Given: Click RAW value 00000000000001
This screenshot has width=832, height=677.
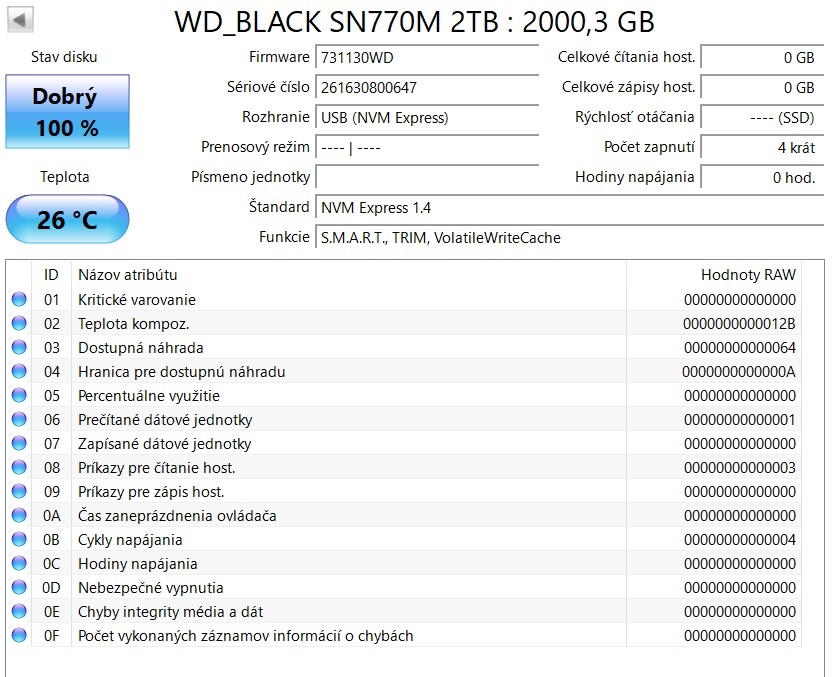Looking at the screenshot, I should [x=740, y=420].
